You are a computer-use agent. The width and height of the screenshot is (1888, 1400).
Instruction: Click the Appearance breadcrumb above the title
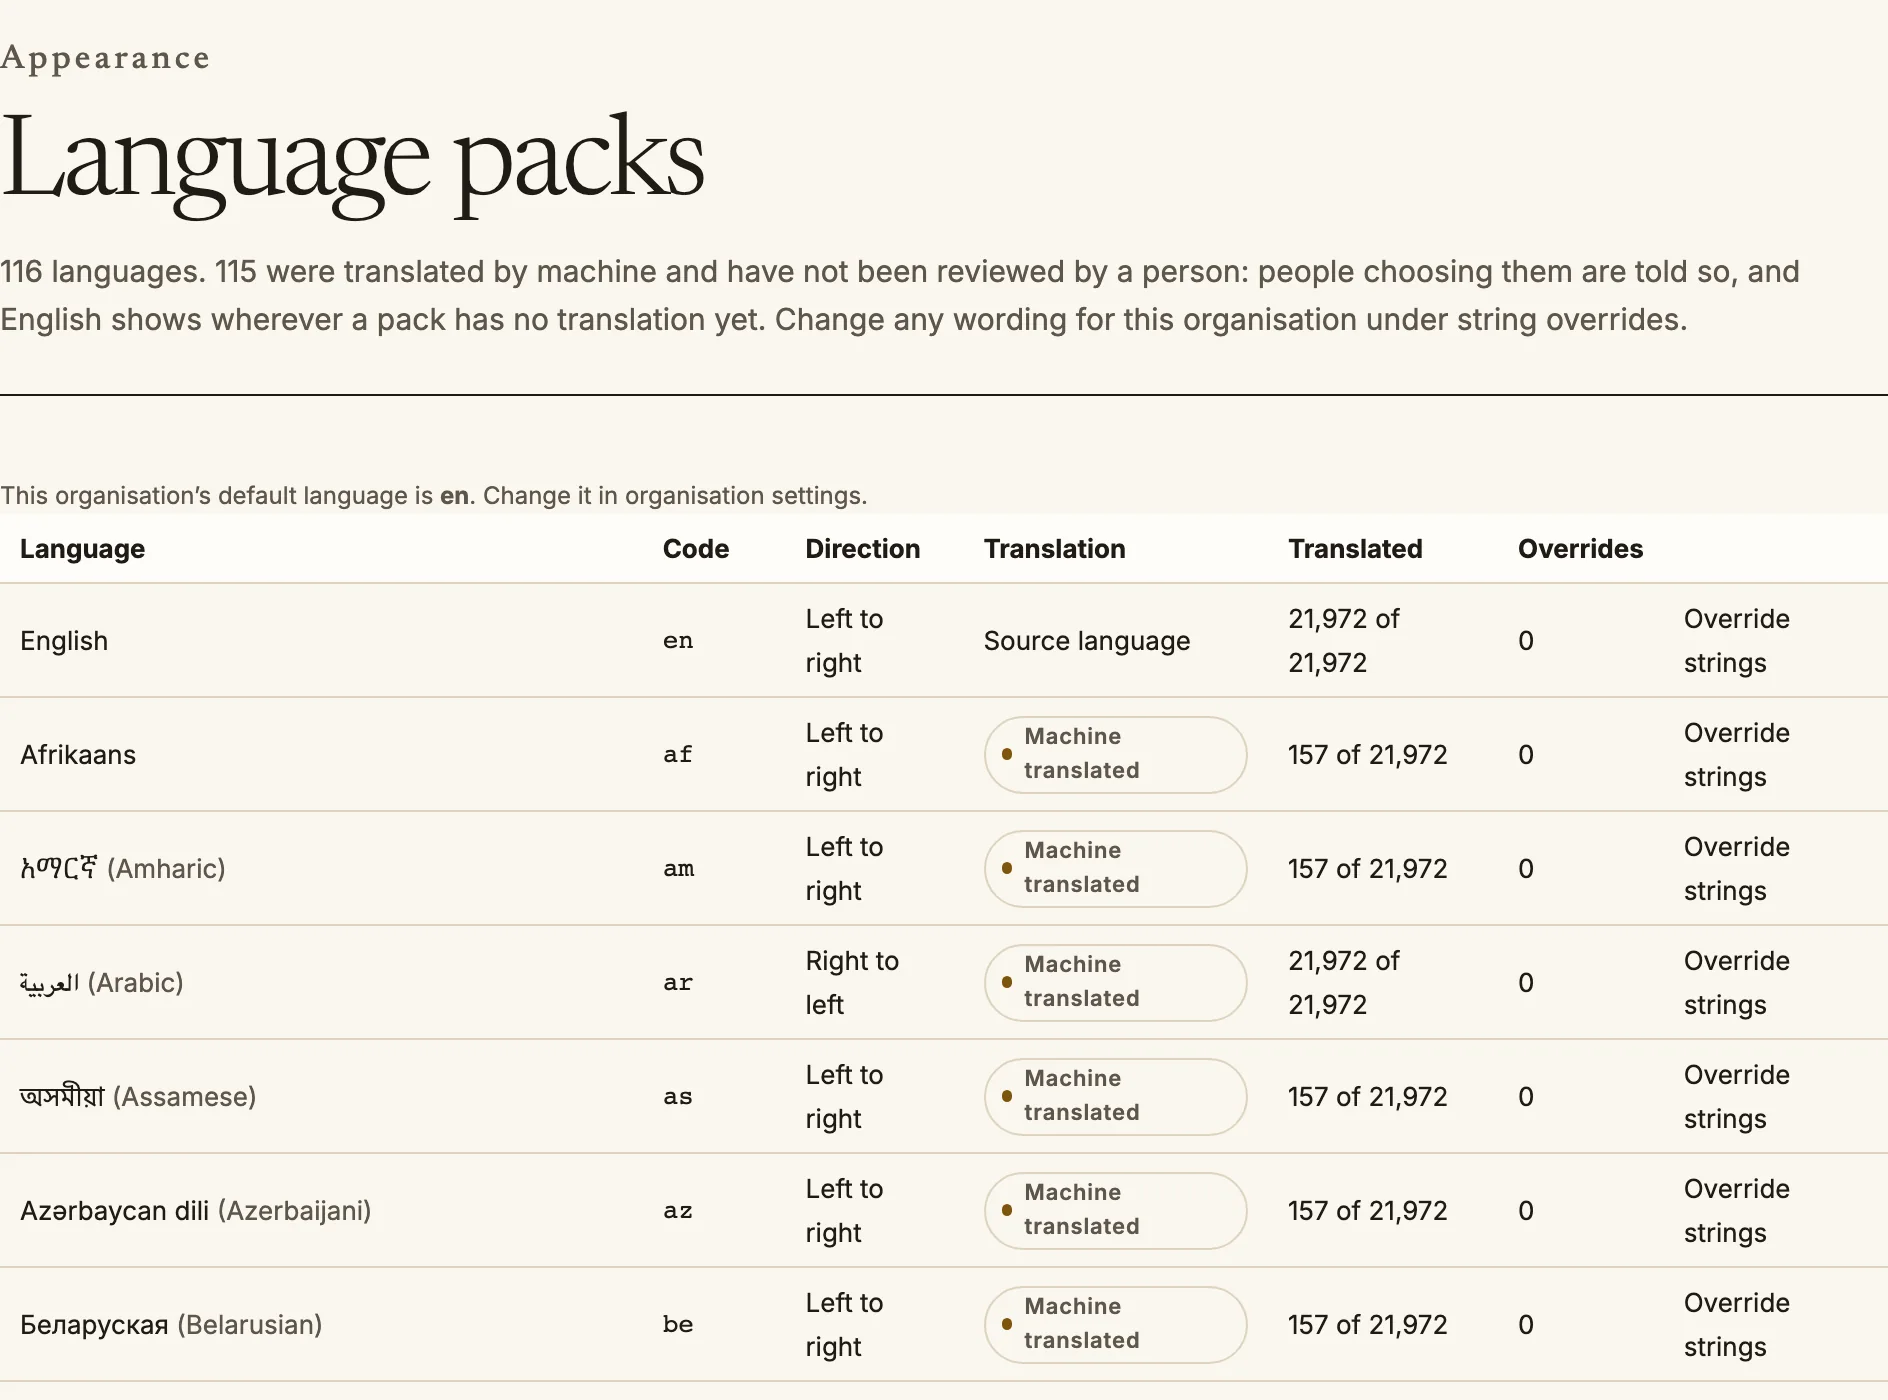[105, 58]
